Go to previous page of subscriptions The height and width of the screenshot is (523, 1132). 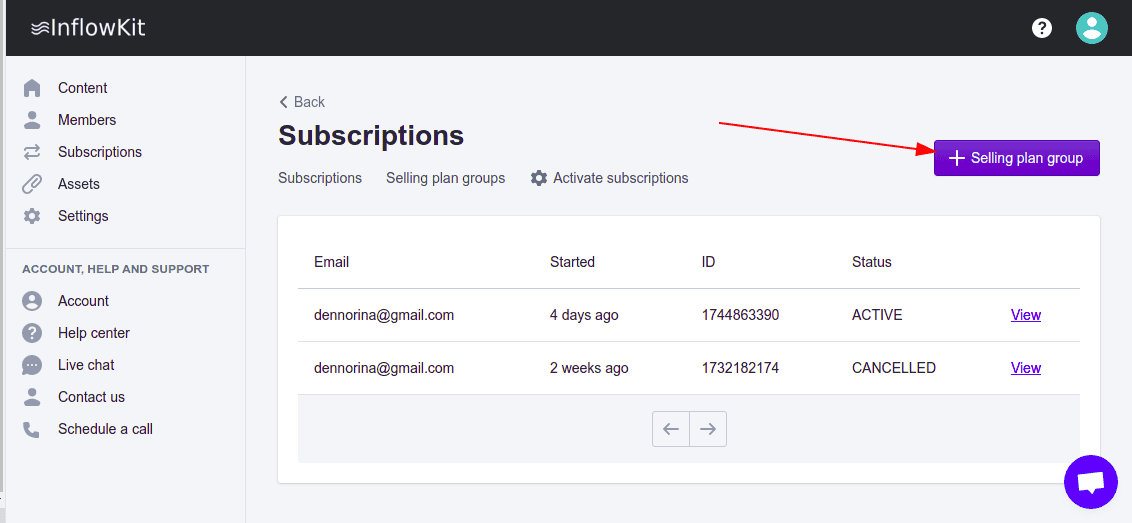[x=671, y=429]
